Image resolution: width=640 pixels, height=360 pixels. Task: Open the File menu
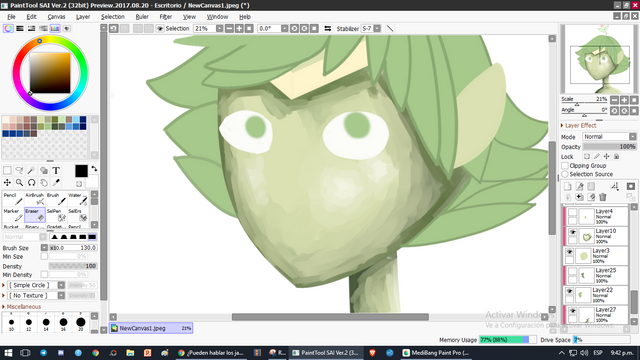[x=11, y=17]
